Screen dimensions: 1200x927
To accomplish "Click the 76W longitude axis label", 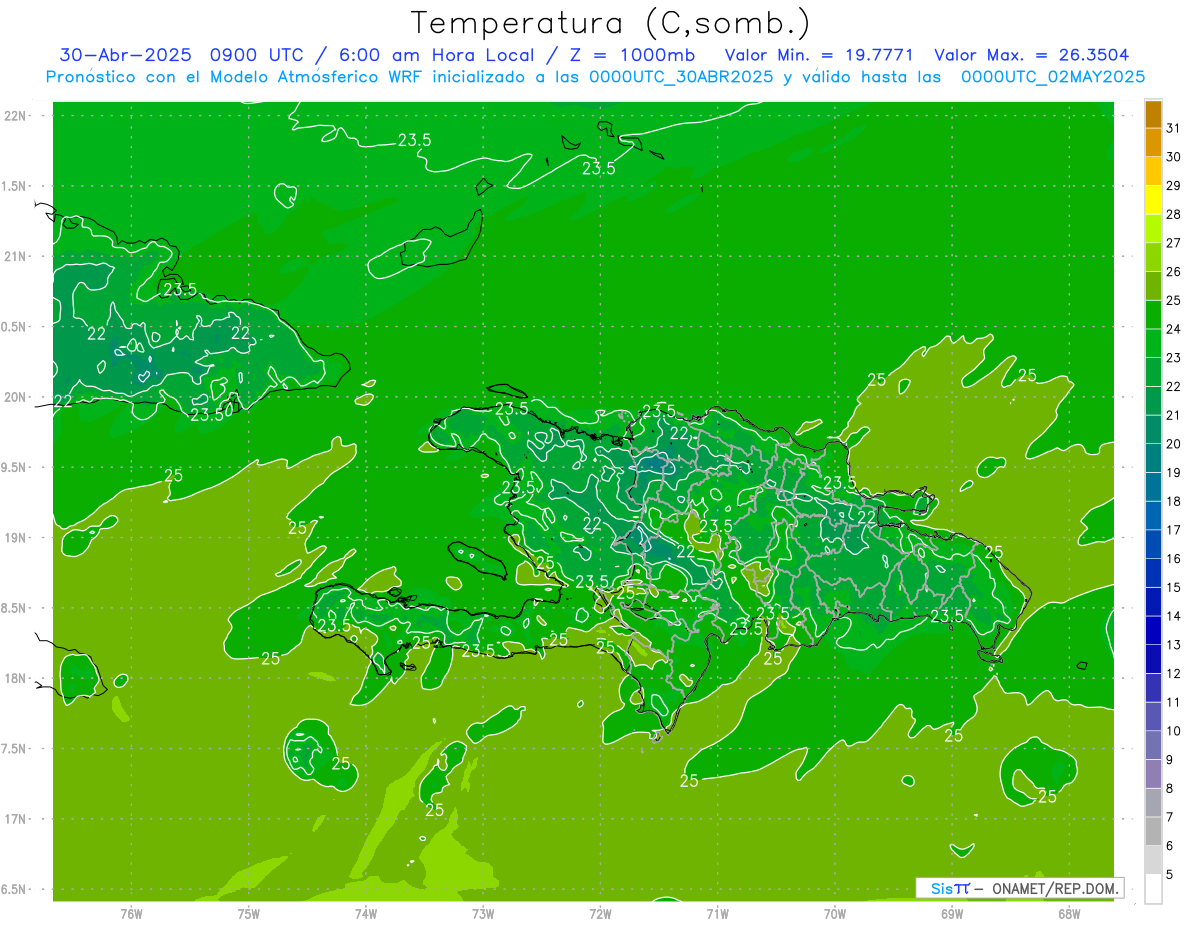I will pyautogui.click(x=131, y=913).
